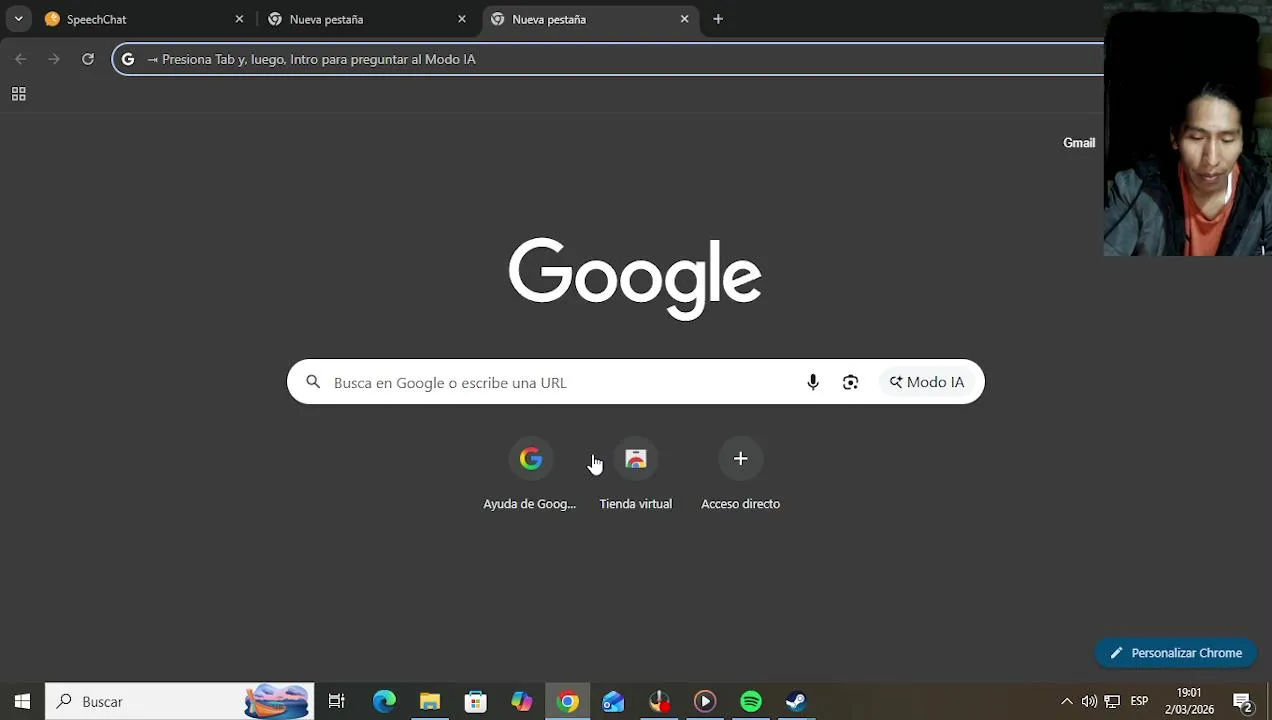The image size is (1272, 720).
Task: Open Spotify from taskbar
Action: [751, 702]
